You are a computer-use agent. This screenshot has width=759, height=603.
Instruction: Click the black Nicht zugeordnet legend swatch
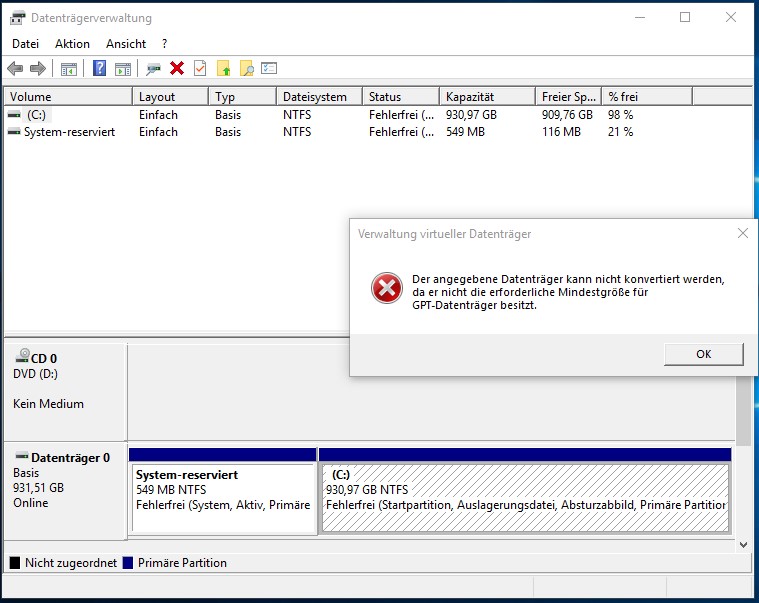[x=15, y=562]
